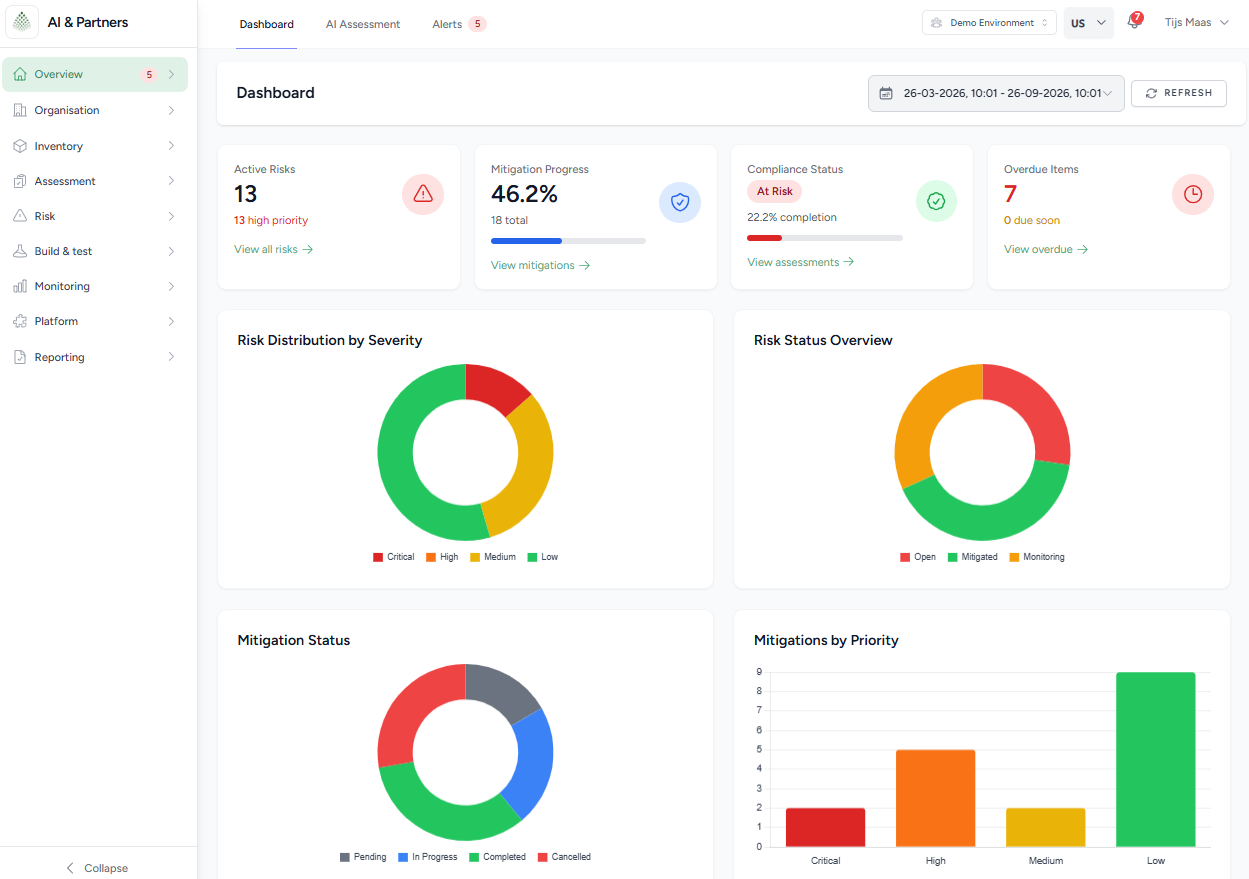Click the High bar in Mitigations by Priority

coord(936,798)
